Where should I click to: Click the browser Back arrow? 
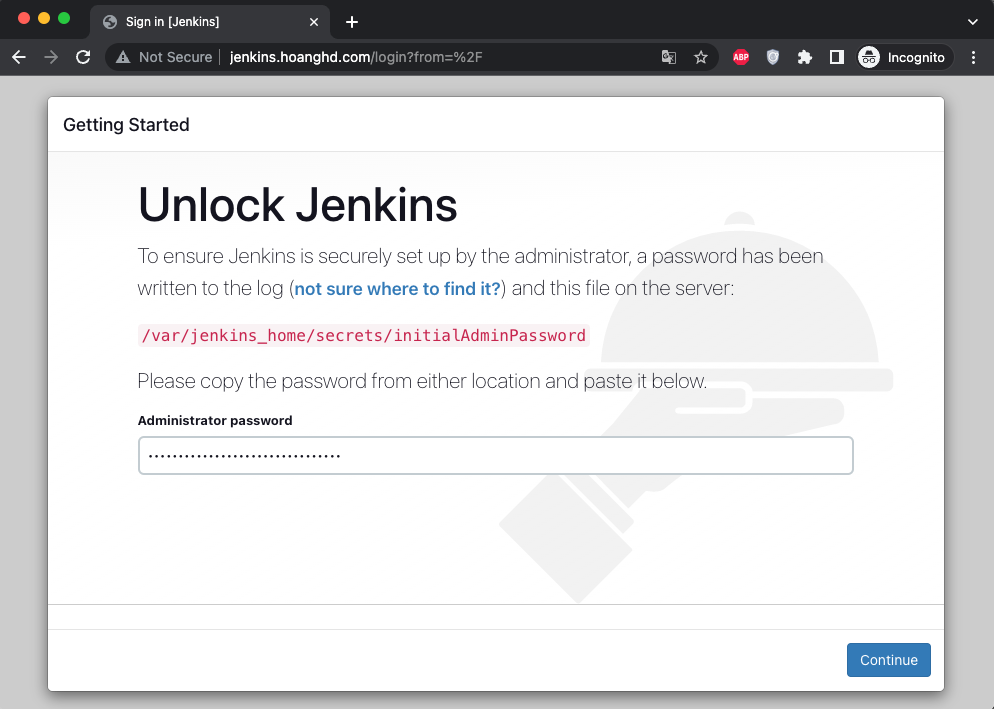coord(19,57)
